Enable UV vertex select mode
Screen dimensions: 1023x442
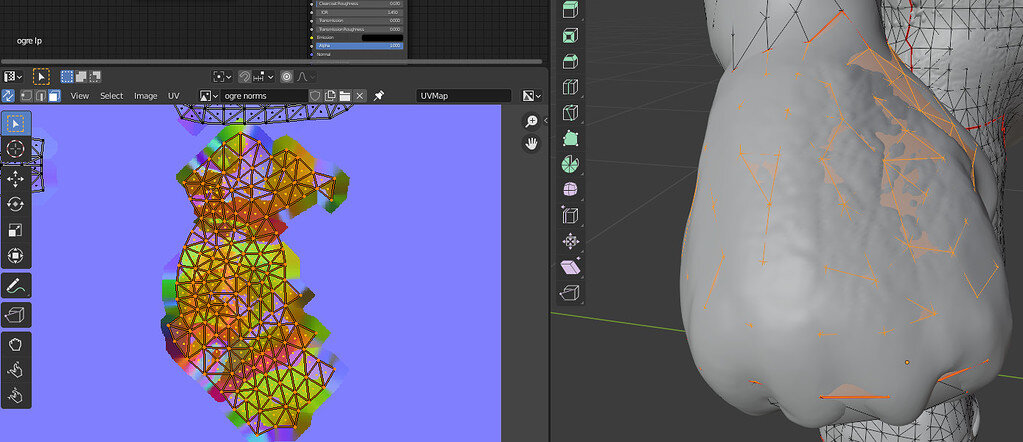tap(27, 96)
